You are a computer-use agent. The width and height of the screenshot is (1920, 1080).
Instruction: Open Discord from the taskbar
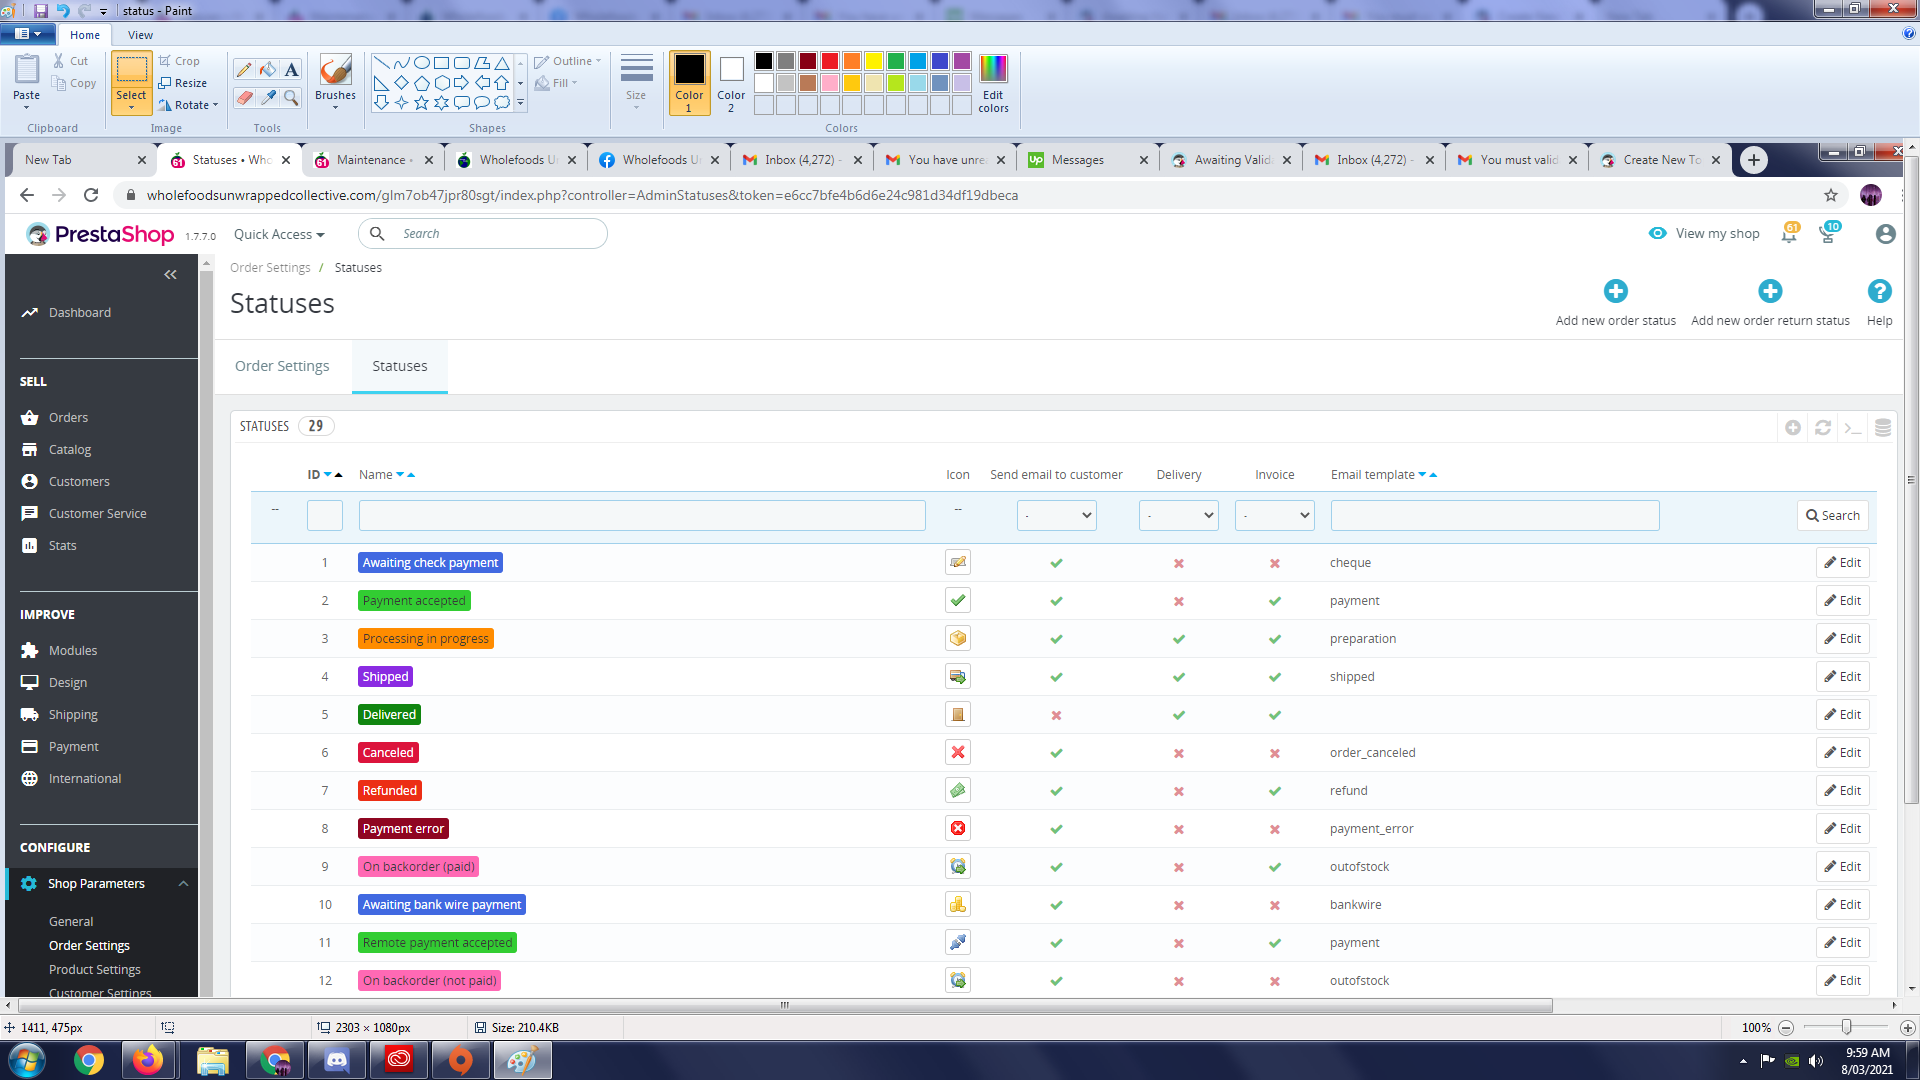(337, 1060)
